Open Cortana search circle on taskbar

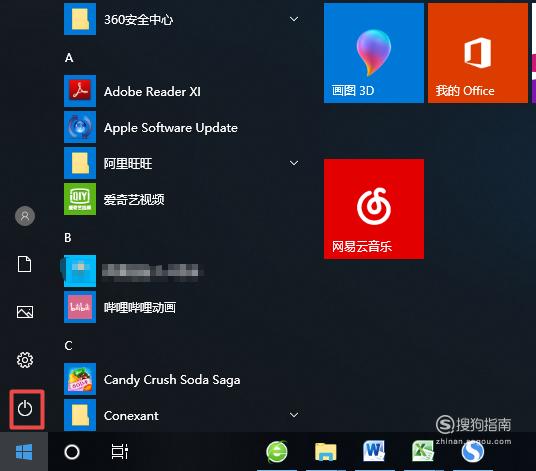[x=72, y=452]
